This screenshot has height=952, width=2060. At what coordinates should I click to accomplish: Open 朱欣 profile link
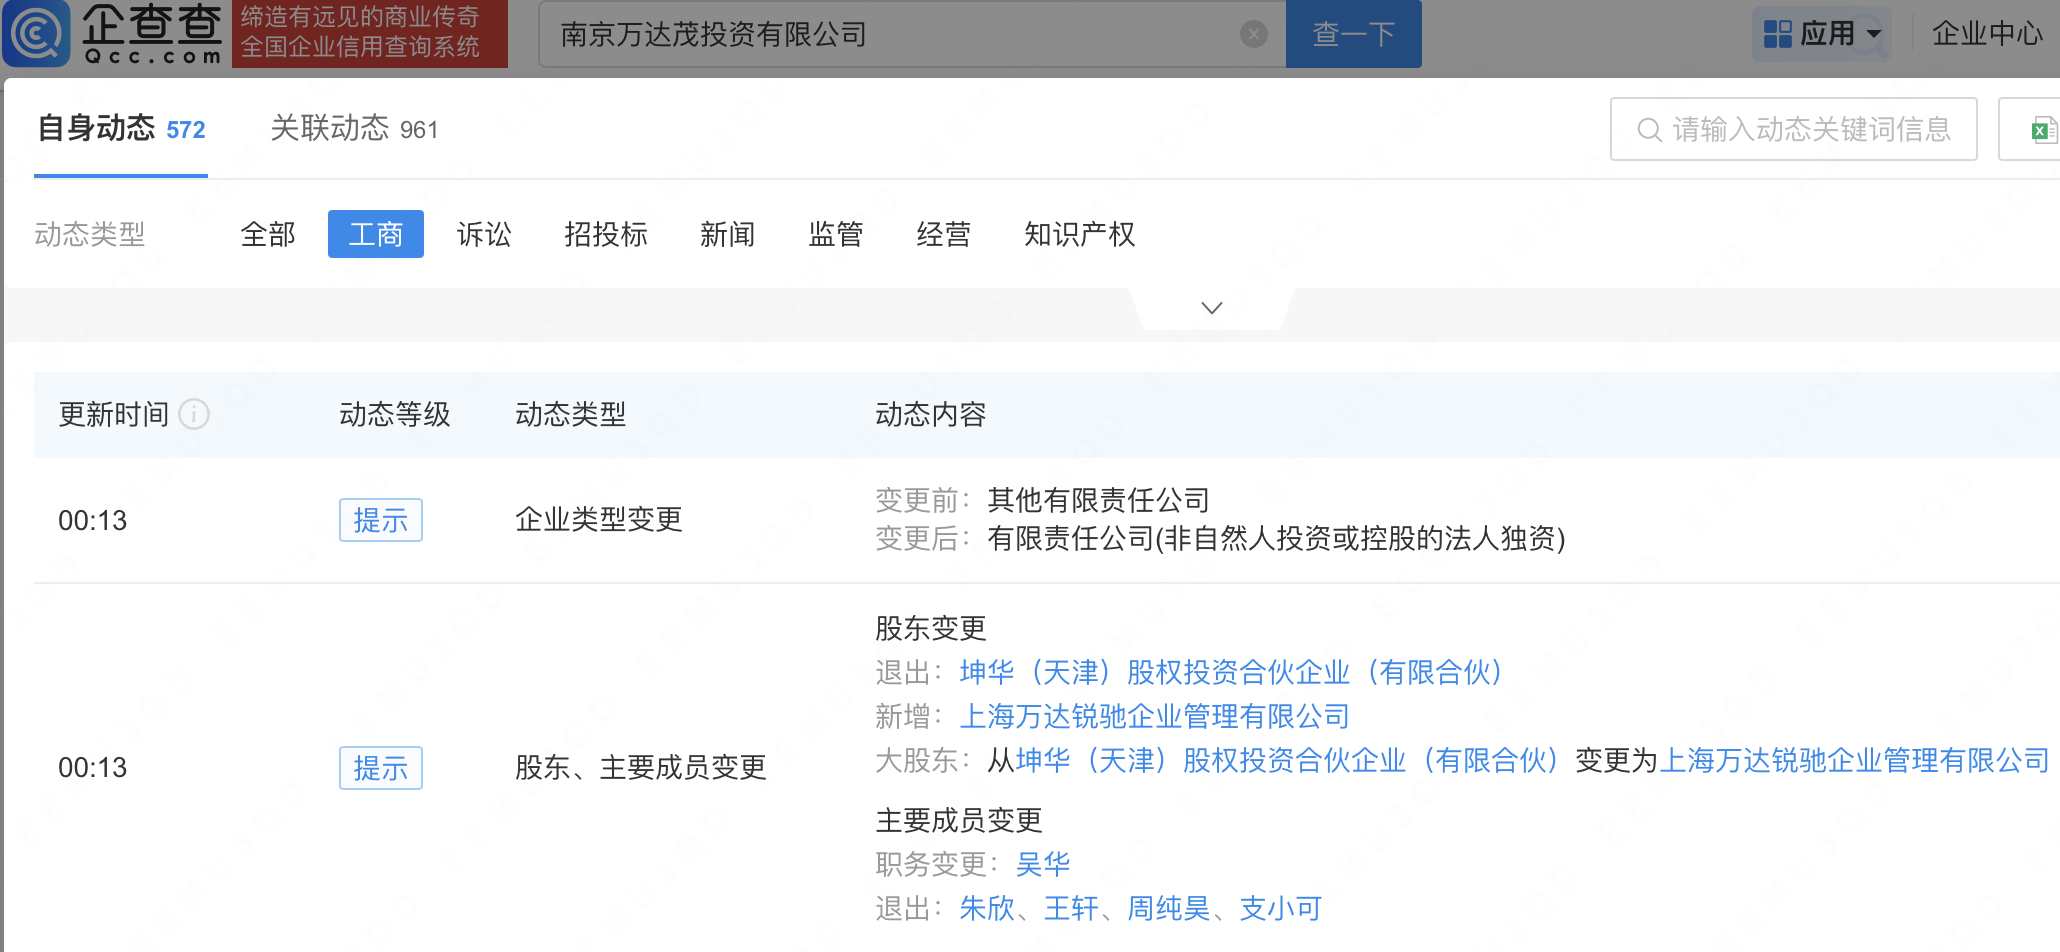pos(987,908)
